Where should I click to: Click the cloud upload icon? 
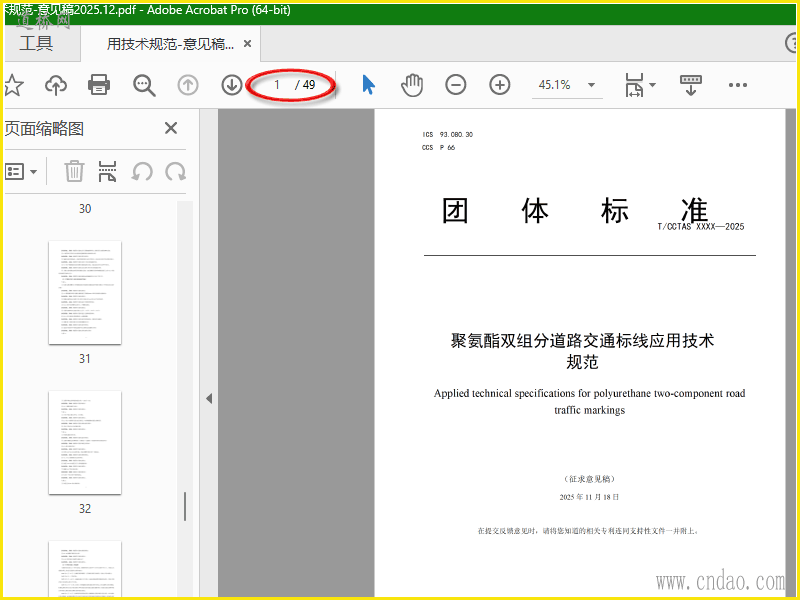pyautogui.click(x=56, y=85)
